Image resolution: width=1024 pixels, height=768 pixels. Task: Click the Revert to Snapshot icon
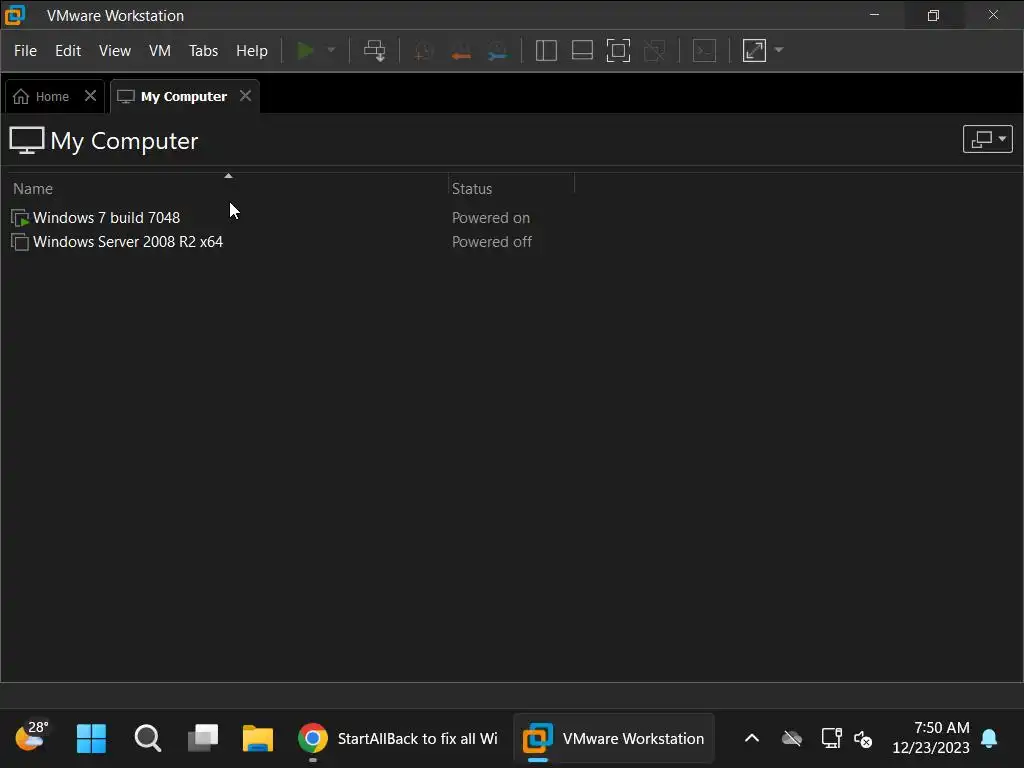pyautogui.click(x=461, y=51)
